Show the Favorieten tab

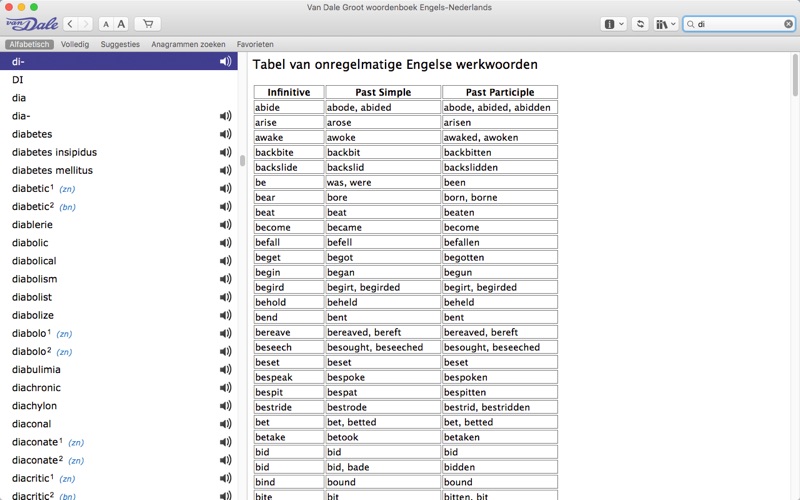point(255,44)
